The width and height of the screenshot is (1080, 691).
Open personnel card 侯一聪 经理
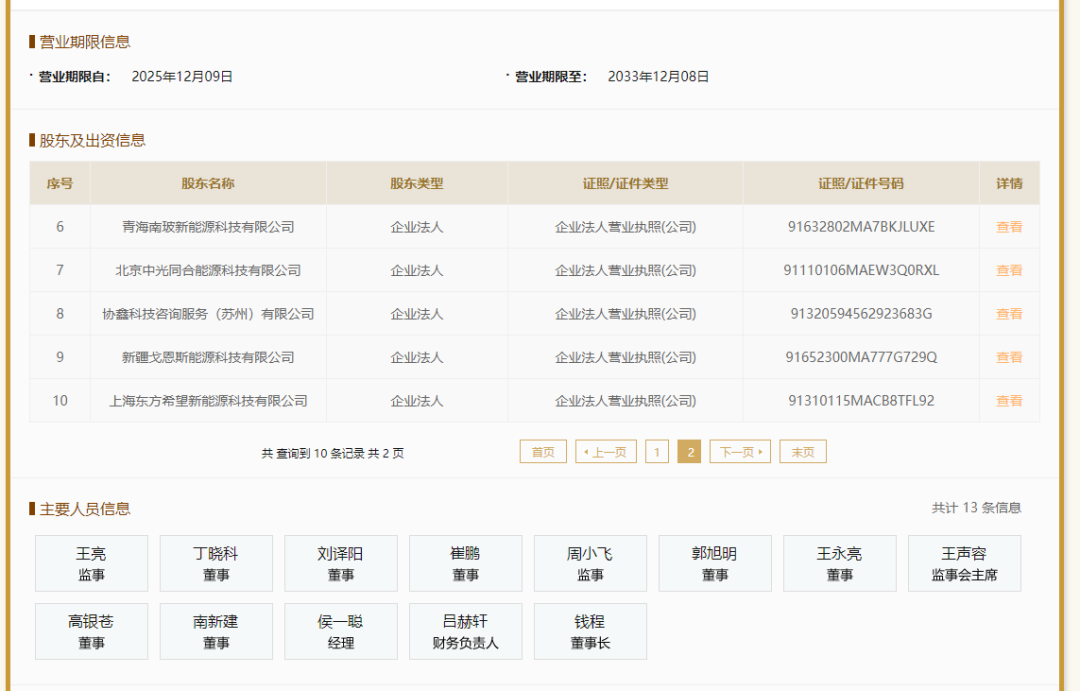(341, 631)
